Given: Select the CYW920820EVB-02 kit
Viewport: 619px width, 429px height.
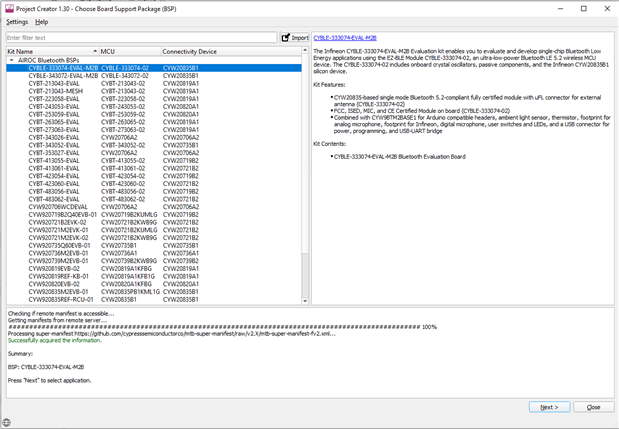Looking at the screenshot, I should click(54, 284).
